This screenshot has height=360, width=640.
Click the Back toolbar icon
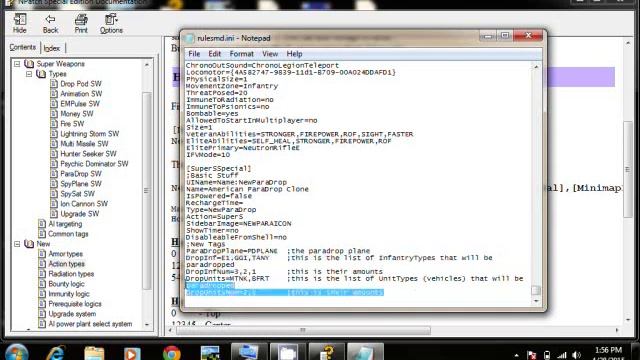coord(50,23)
